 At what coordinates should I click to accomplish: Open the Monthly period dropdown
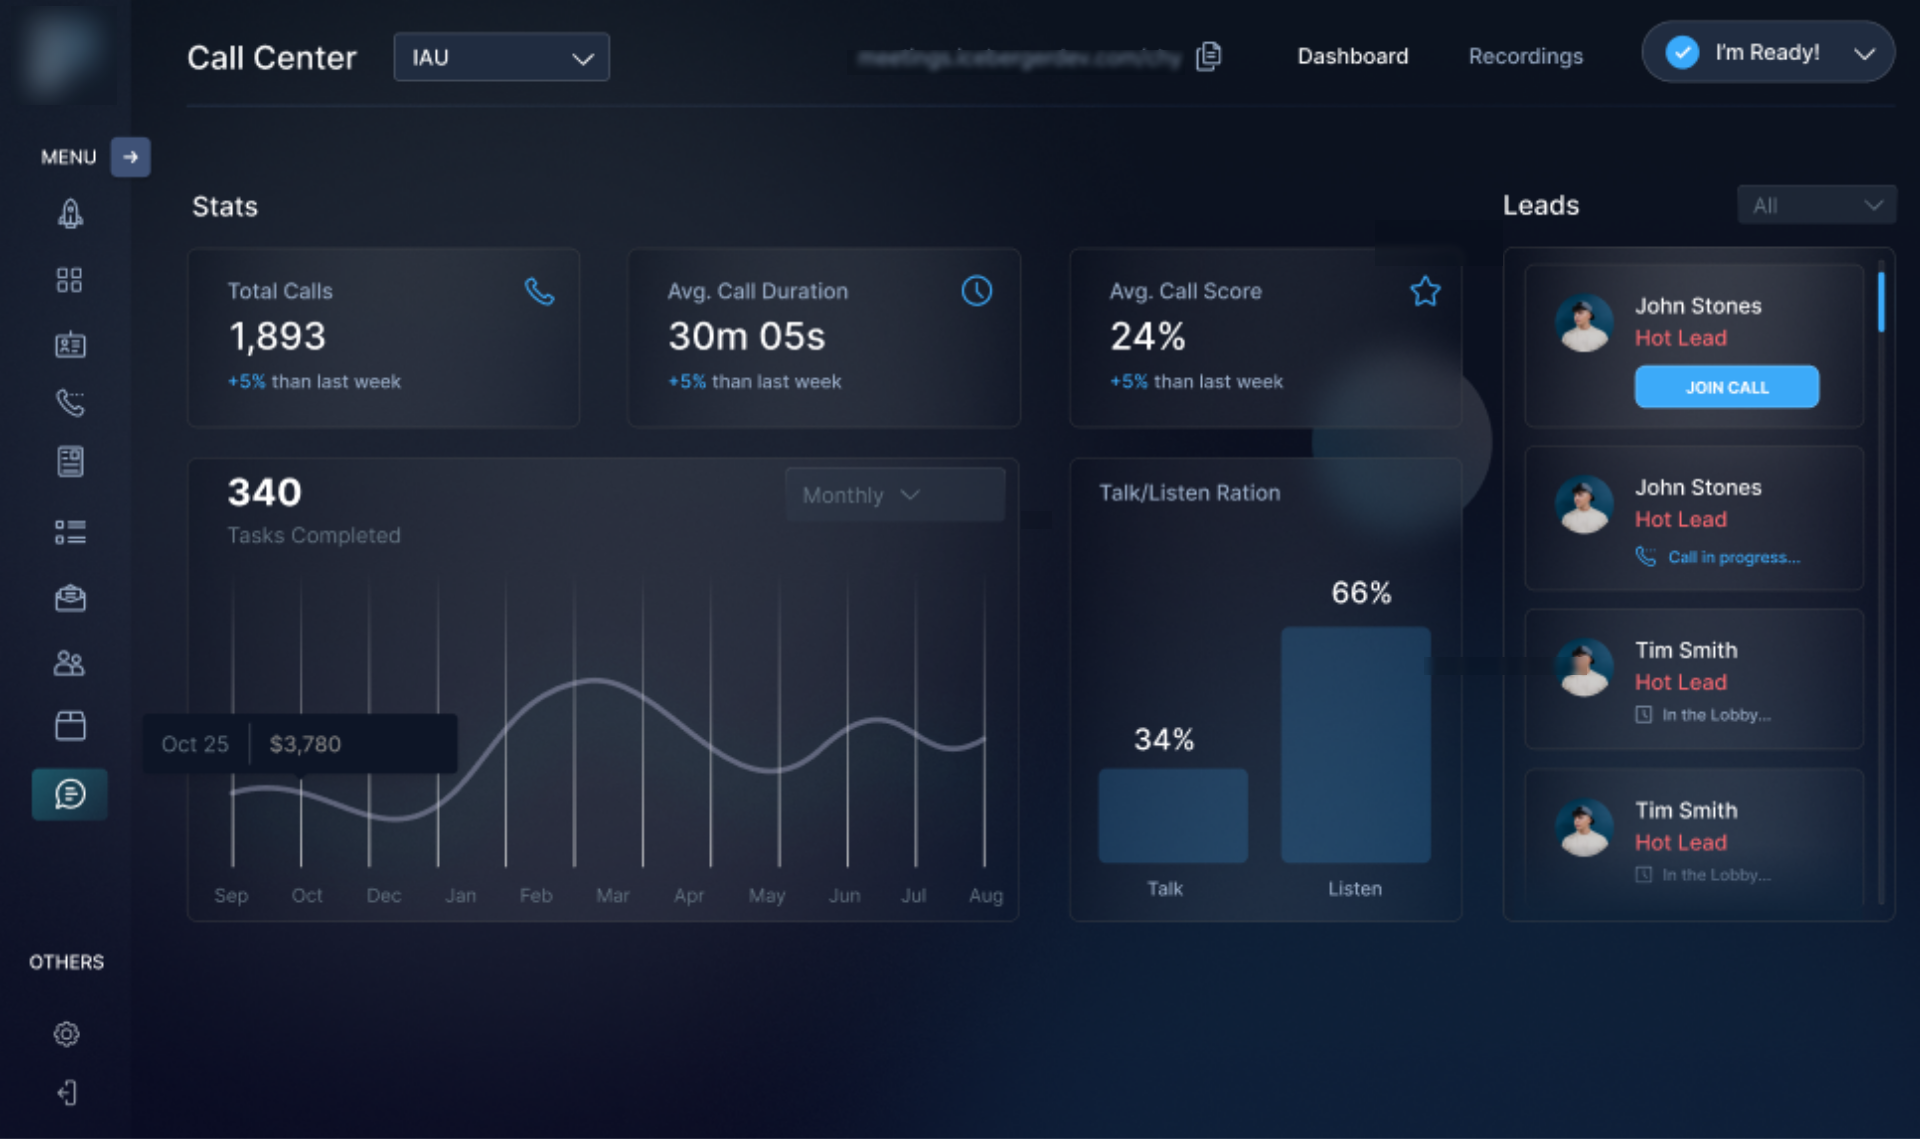tap(894, 495)
